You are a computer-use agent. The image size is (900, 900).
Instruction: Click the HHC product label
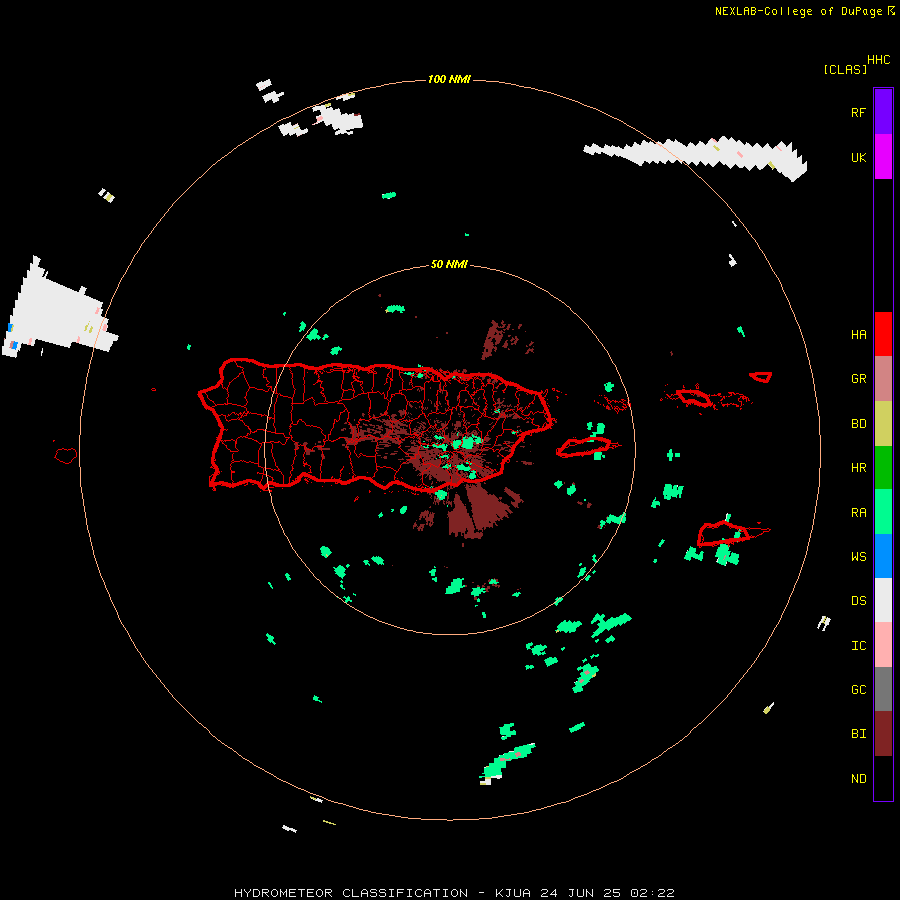coord(878,60)
